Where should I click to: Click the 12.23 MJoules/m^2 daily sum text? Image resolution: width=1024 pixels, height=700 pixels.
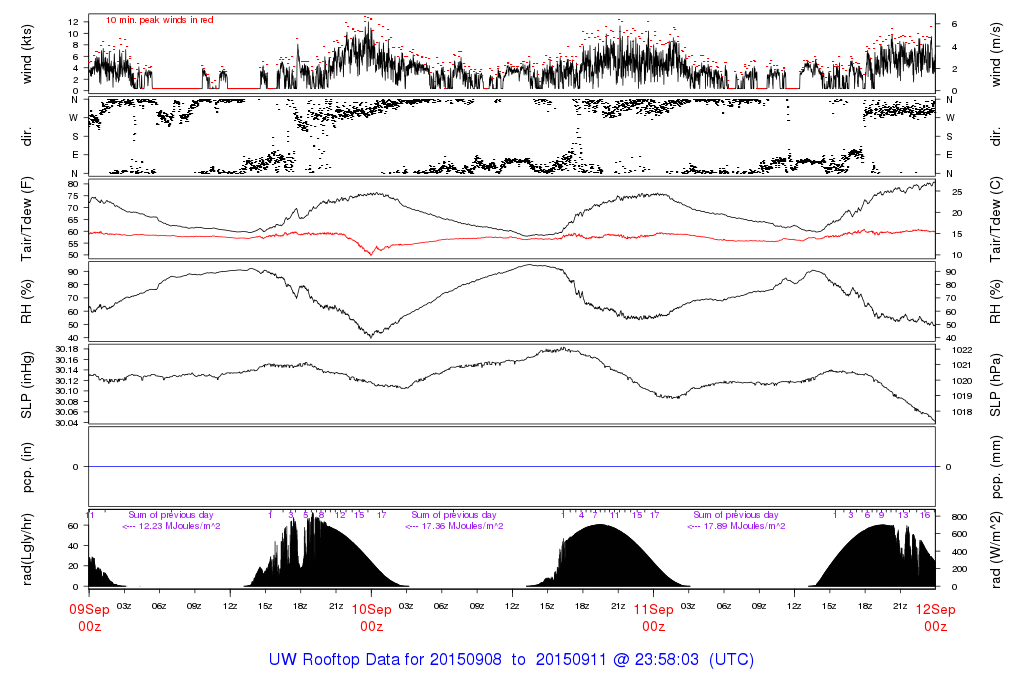(x=171, y=526)
